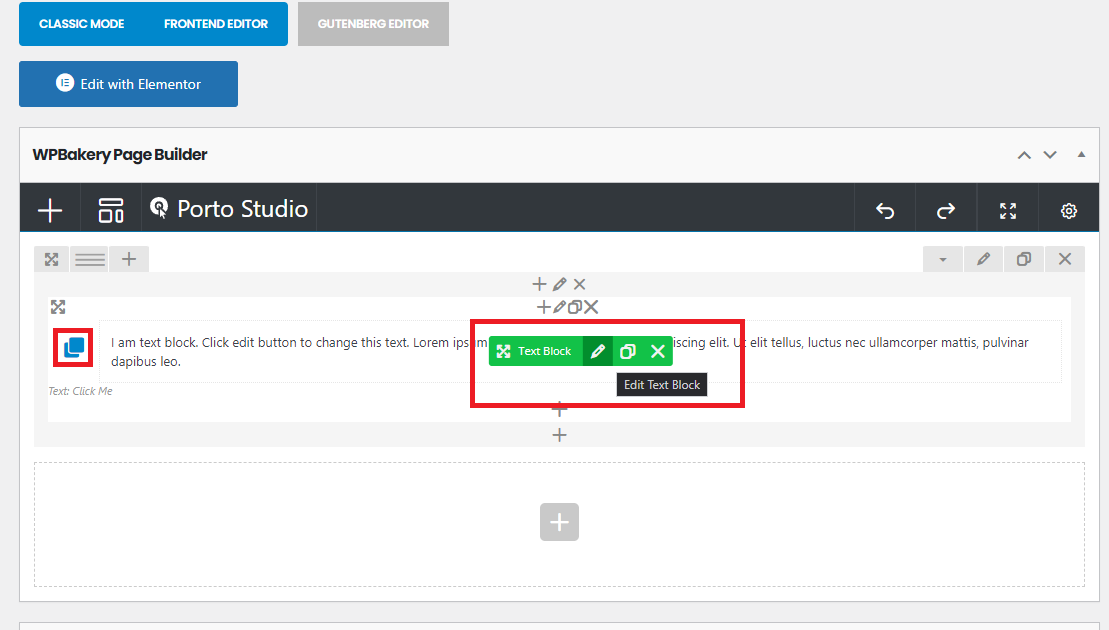This screenshot has width=1109, height=630.
Task: Delete this row
Action: coord(1064,259)
